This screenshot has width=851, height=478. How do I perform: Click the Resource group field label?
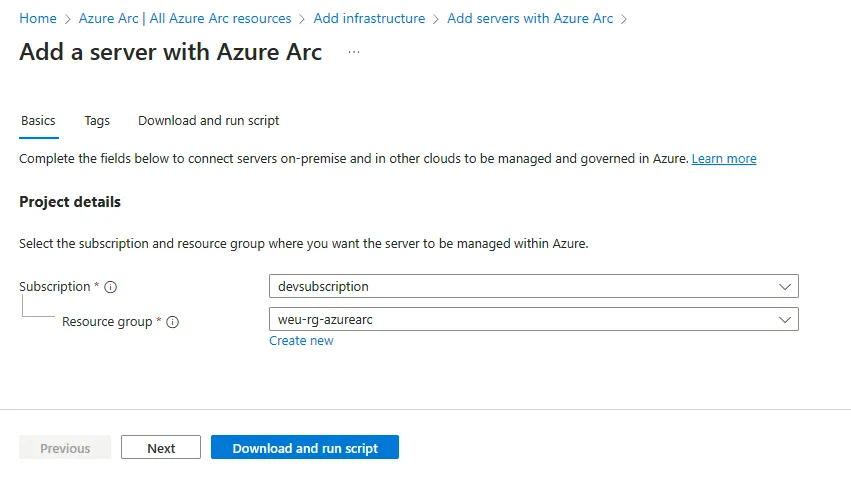pos(107,322)
